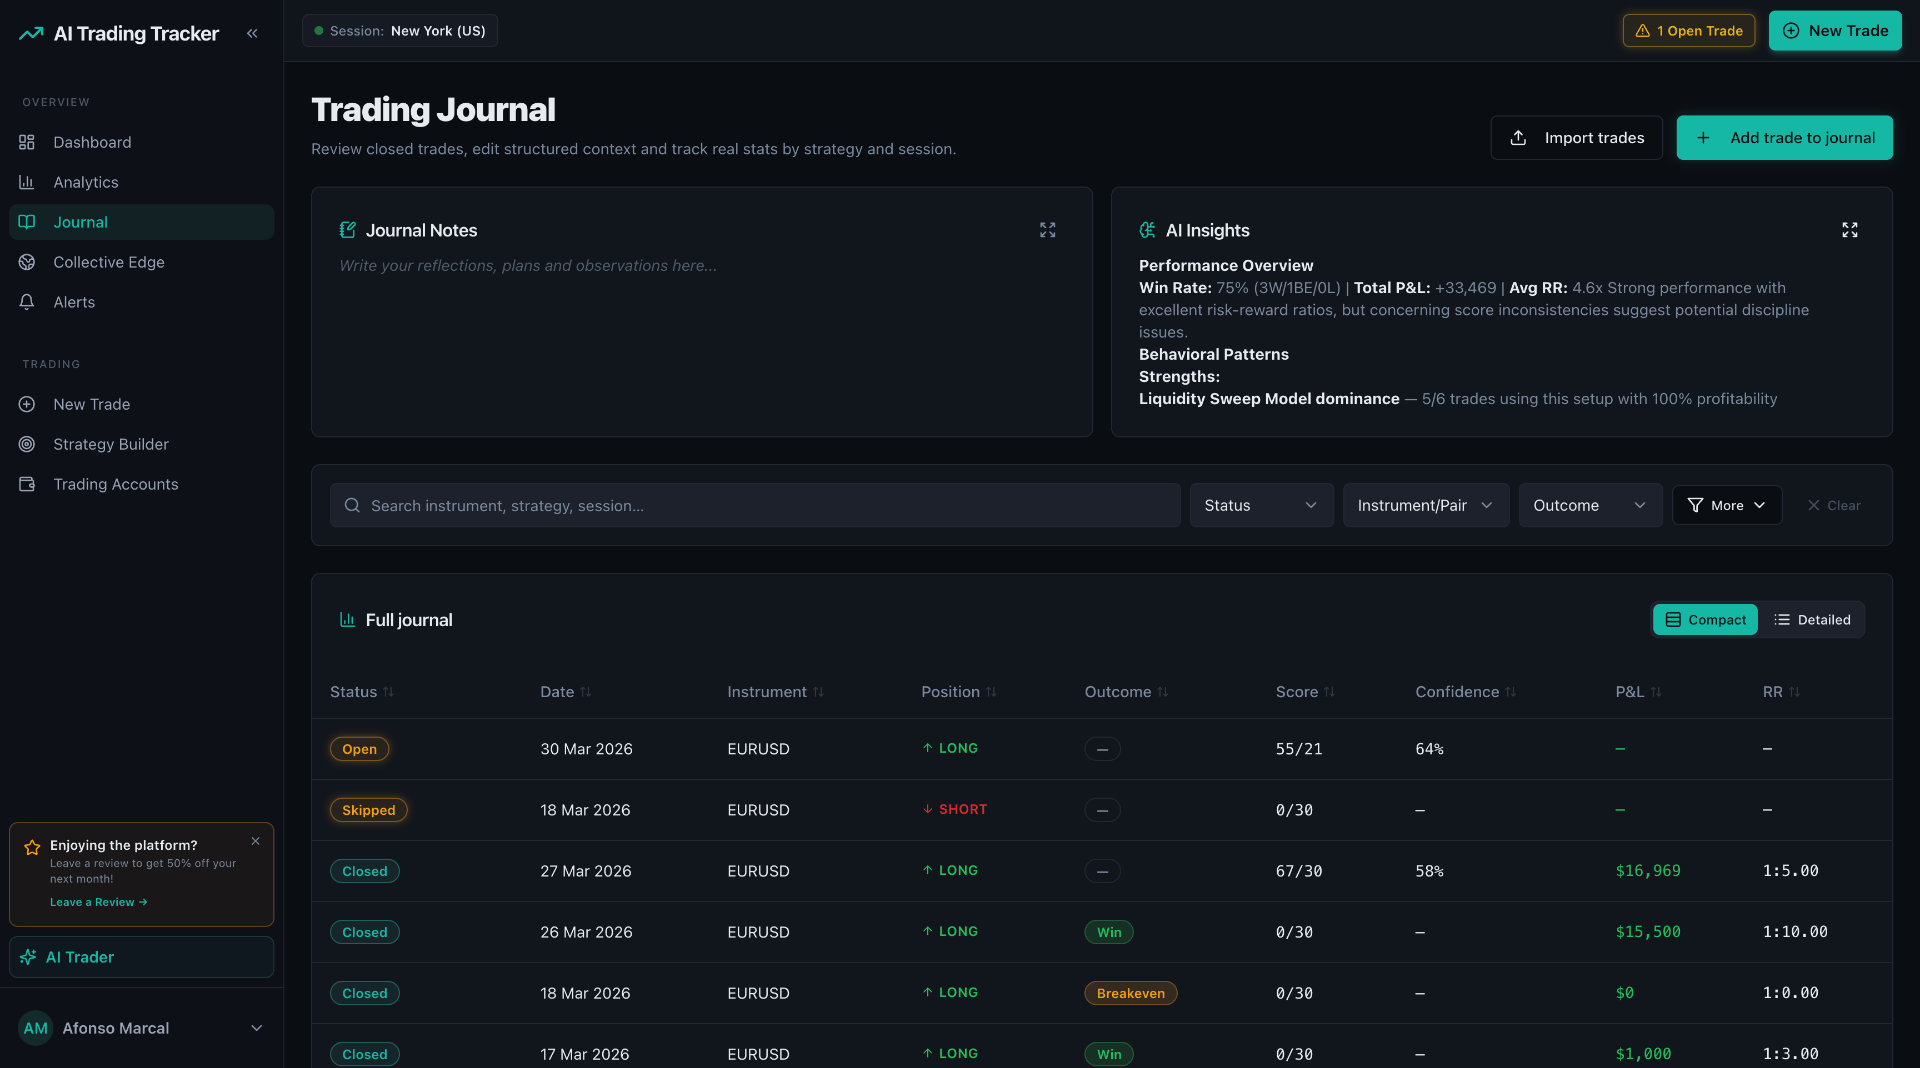Switch to Compact view
This screenshot has height=1068, width=1920.
[1705, 620]
